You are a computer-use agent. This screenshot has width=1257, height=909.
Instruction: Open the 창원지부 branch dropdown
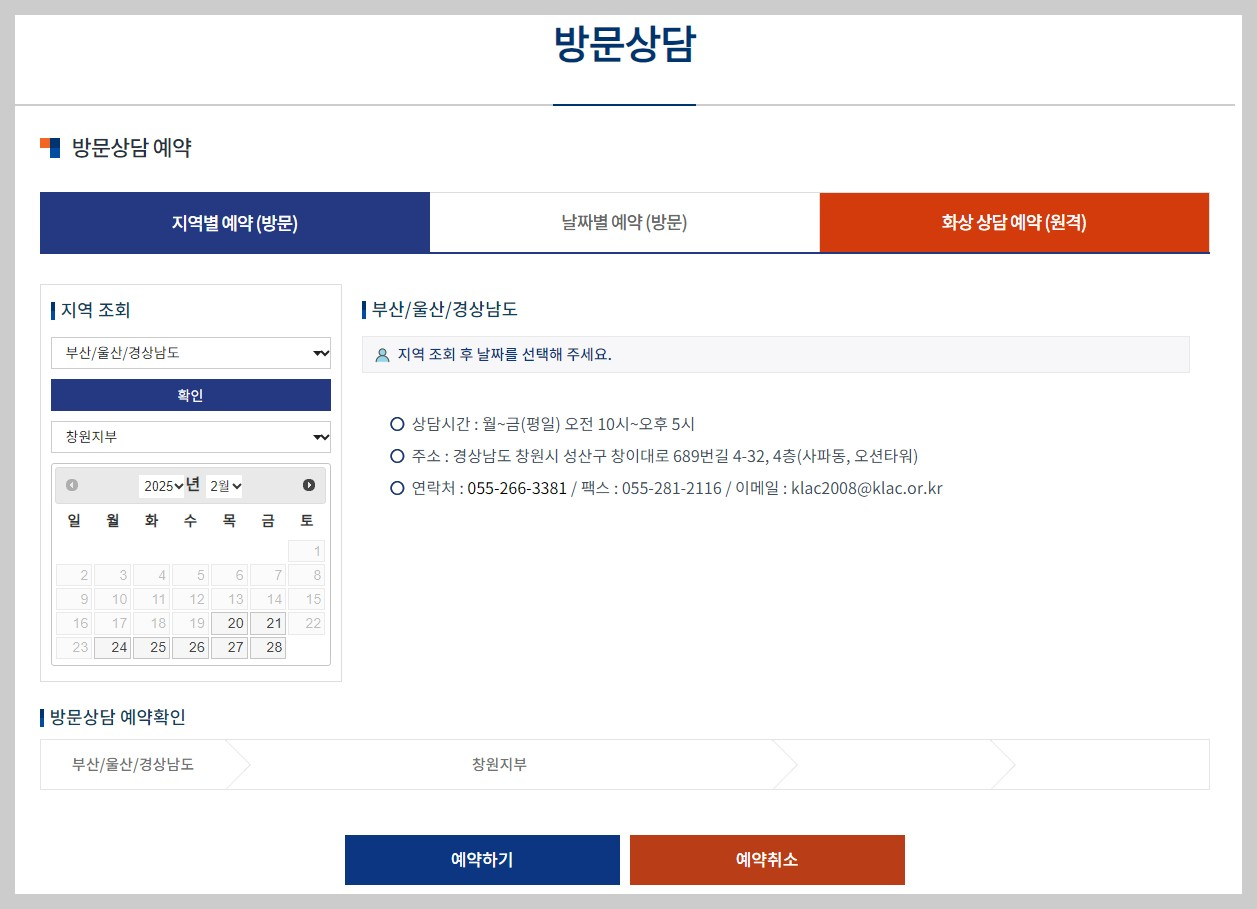[191, 437]
